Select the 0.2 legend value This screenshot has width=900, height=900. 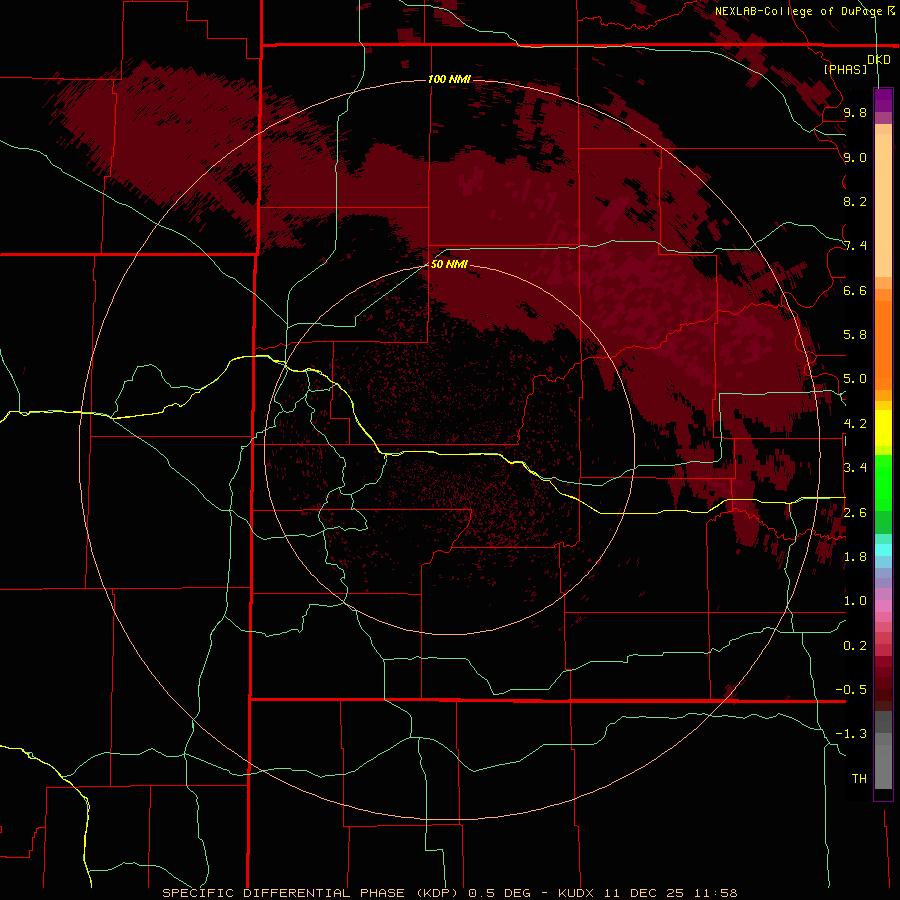[855, 646]
